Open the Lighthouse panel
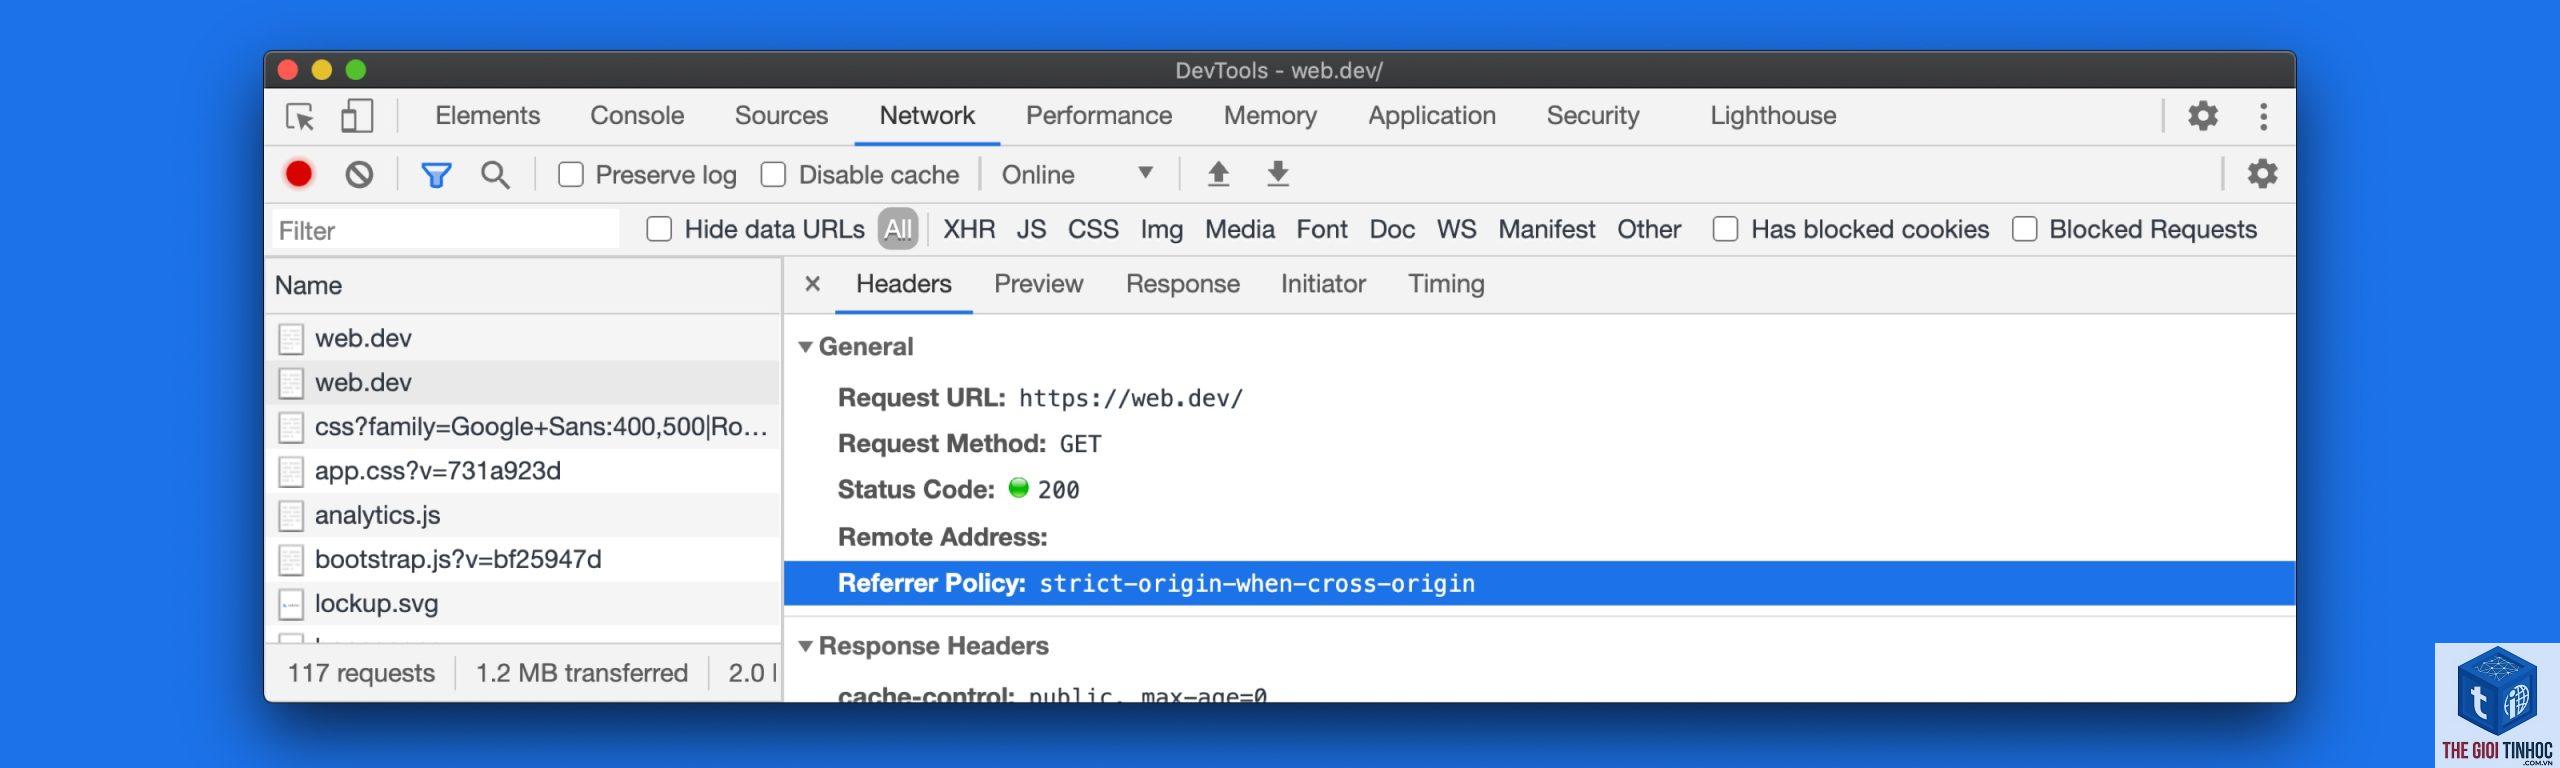Image resolution: width=2560 pixels, height=768 pixels. [x=1773, y=116]
